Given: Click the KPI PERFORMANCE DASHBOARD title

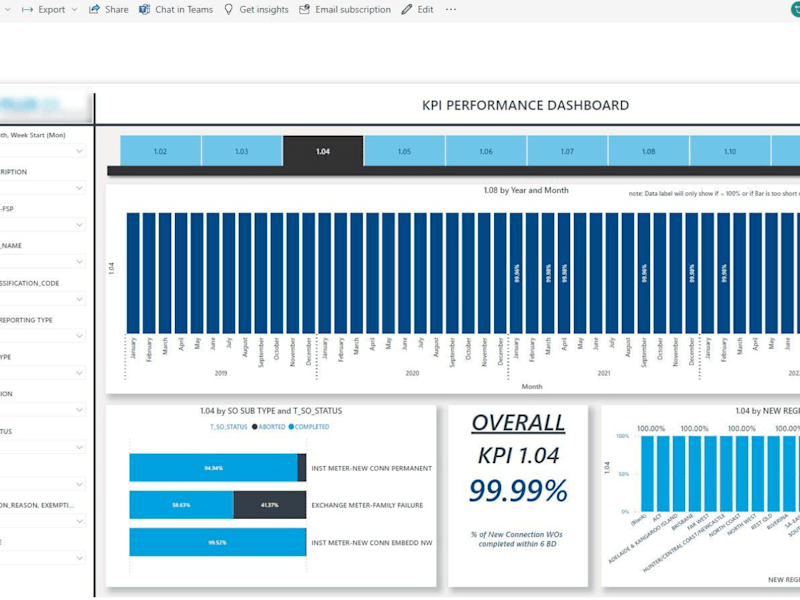Looking at the screenshot, I should point(526,105).
